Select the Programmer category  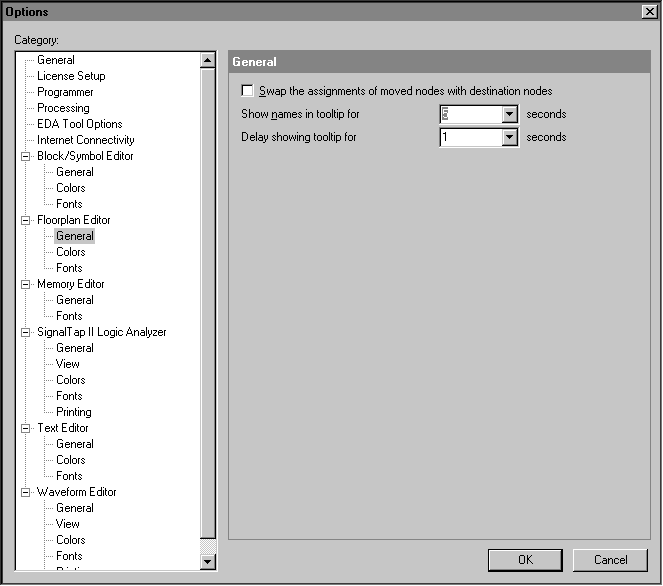[65, 92]
